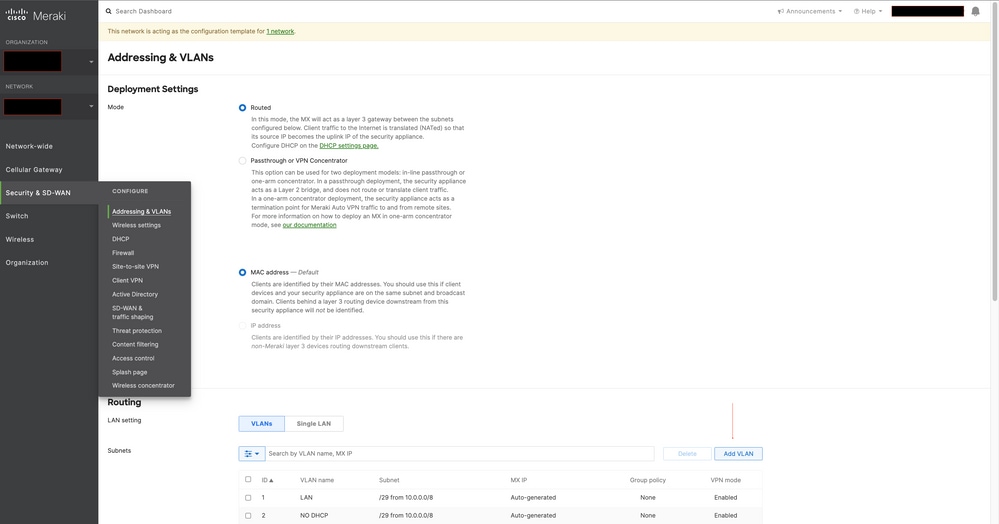Open the NO DHCP VLAN name cell
999x524 pixels.
point(314,516)
